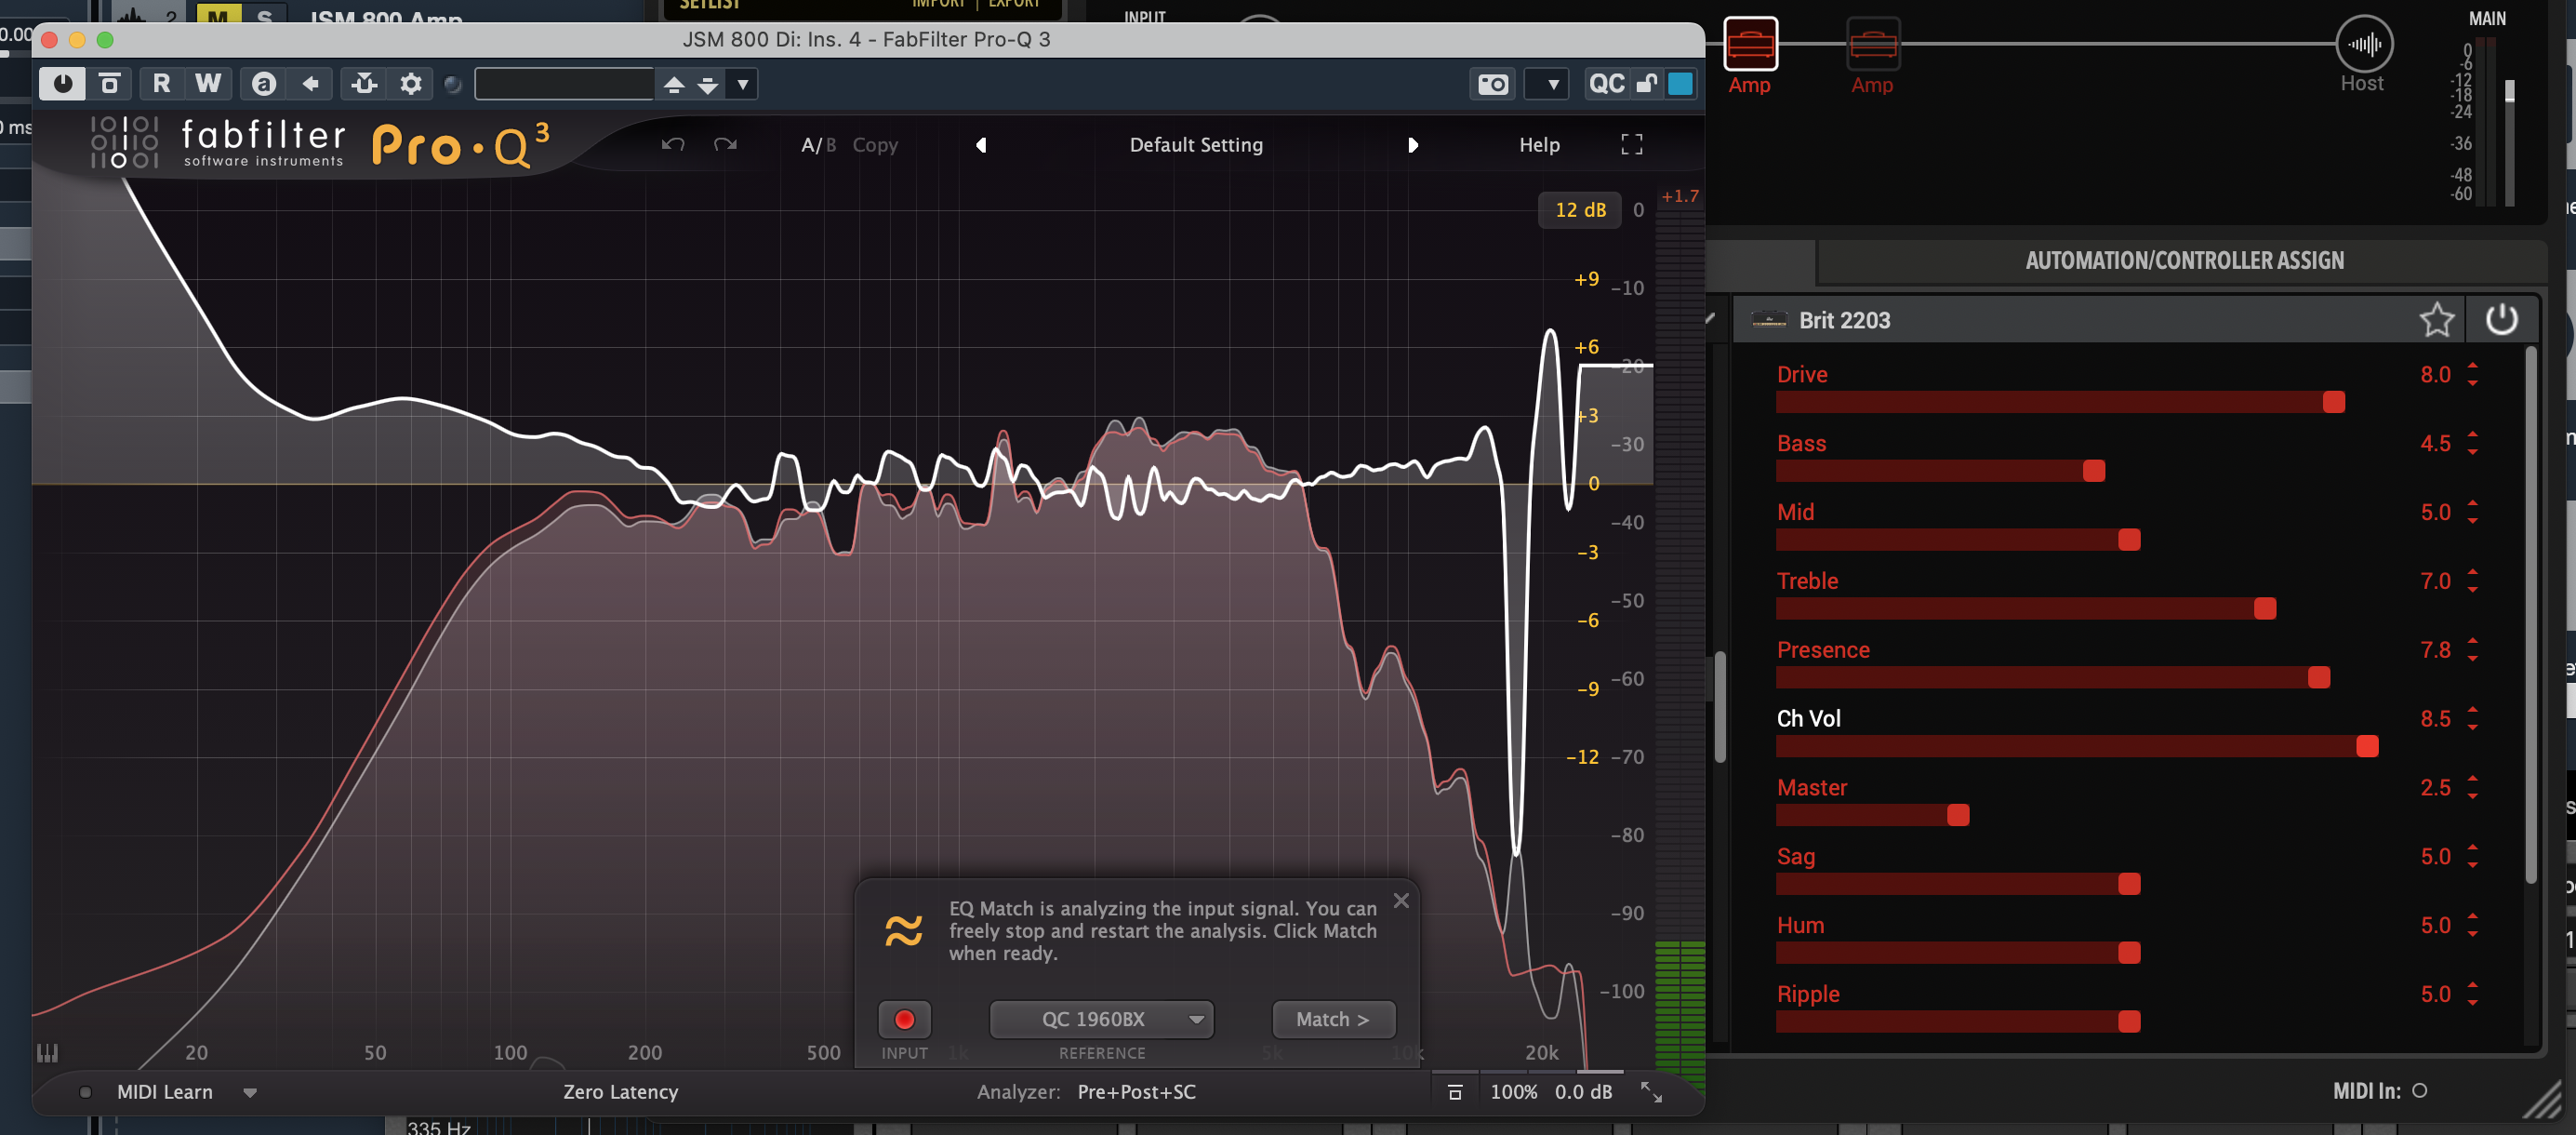The image size is (2576, 1135).
Task: Open the 12 dB display range menu
Action: pyautogui.click(x=1579, y=210)
